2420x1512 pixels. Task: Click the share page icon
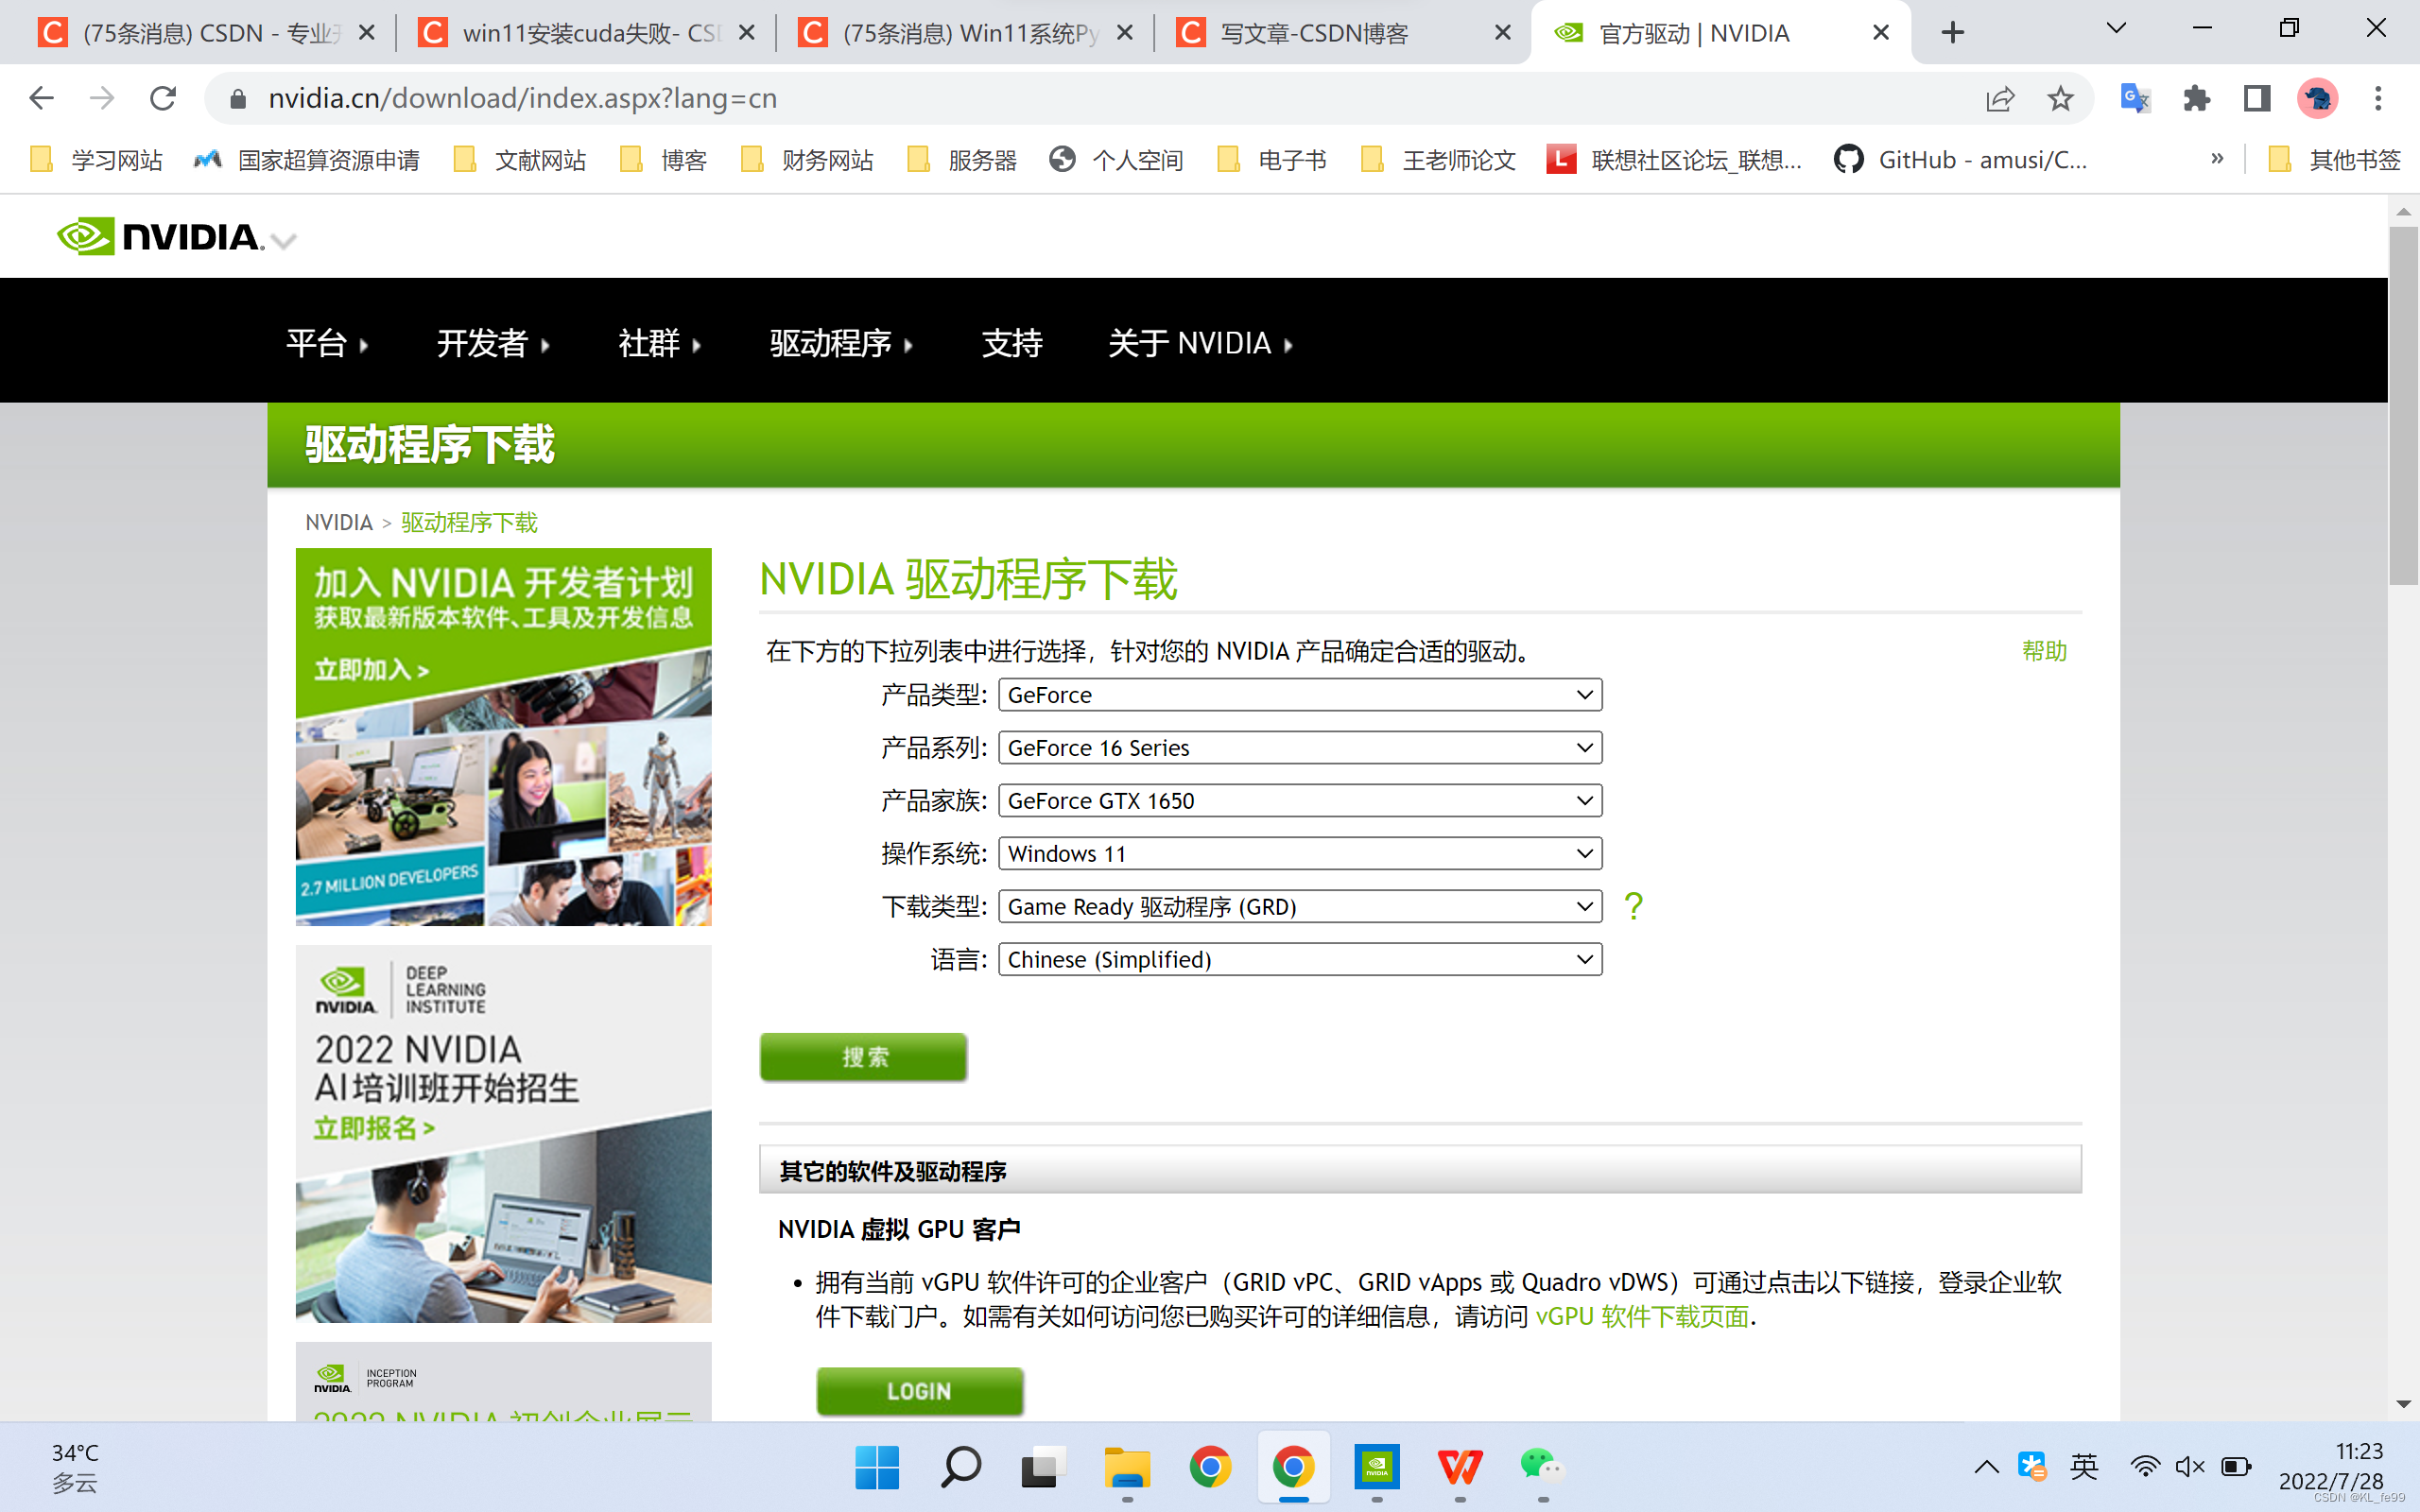1999,98
